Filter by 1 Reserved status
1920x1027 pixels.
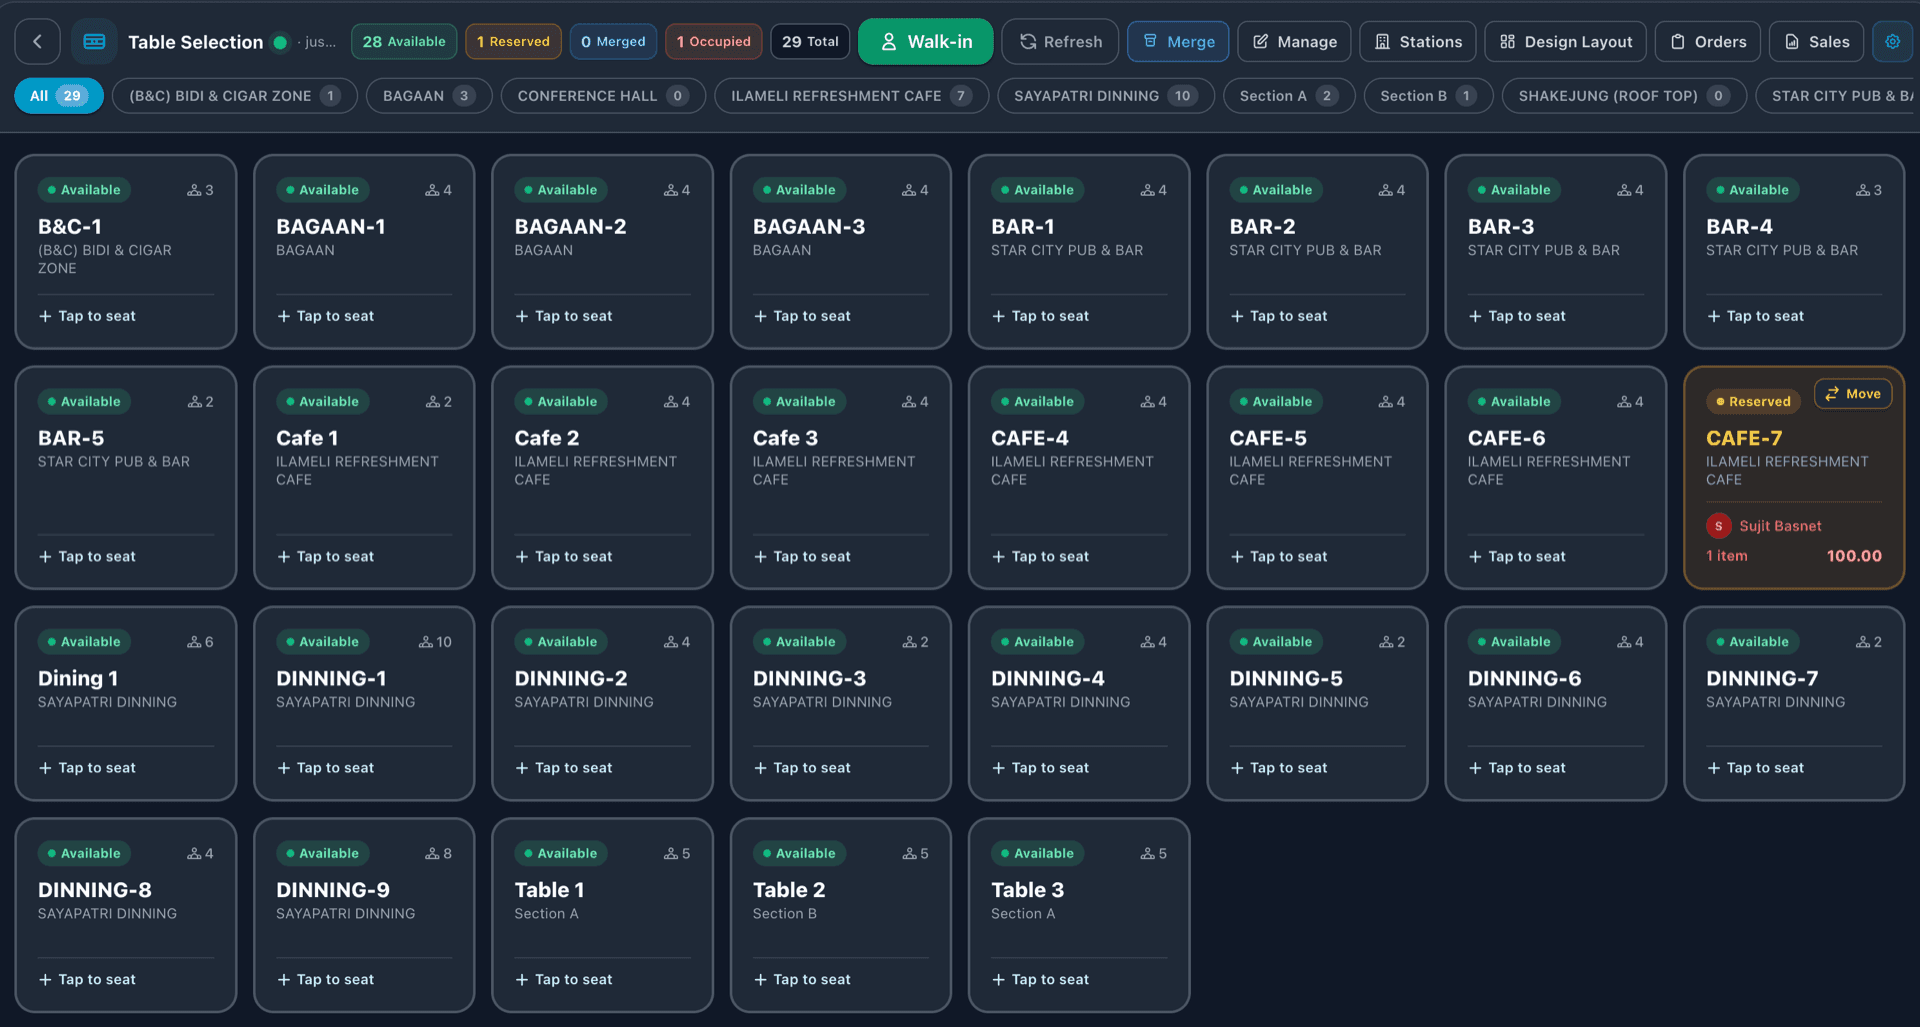pos(513,42)
